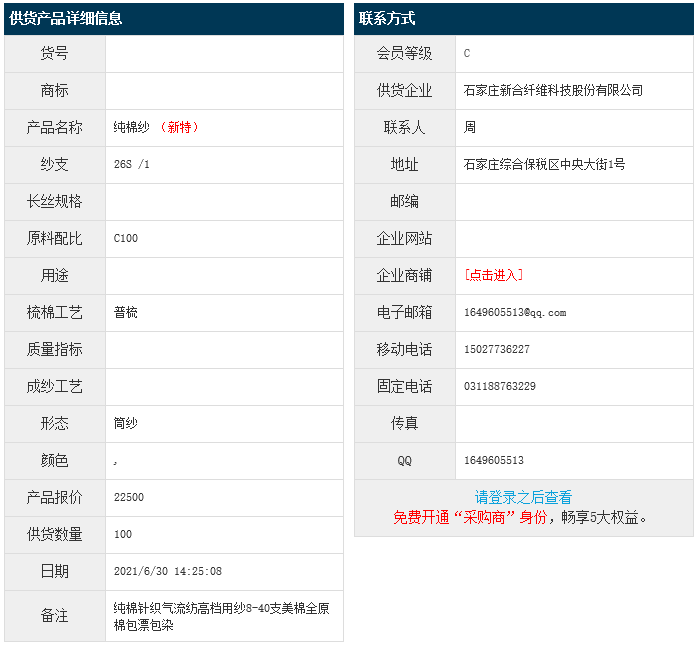The width and height of the screenshot is (698, 646).
Task: Open the 请登录之后查看 login link
Action: point(523,497)
